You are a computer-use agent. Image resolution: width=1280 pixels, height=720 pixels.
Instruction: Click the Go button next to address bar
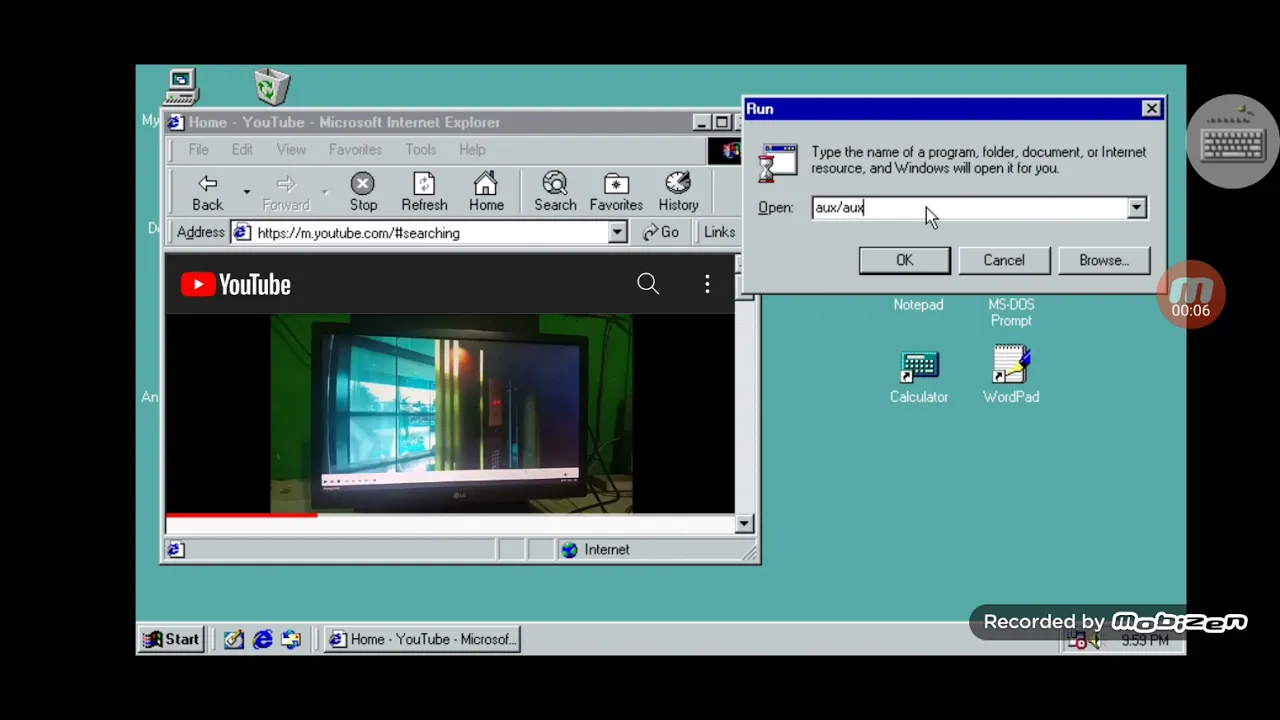(661, 233)
